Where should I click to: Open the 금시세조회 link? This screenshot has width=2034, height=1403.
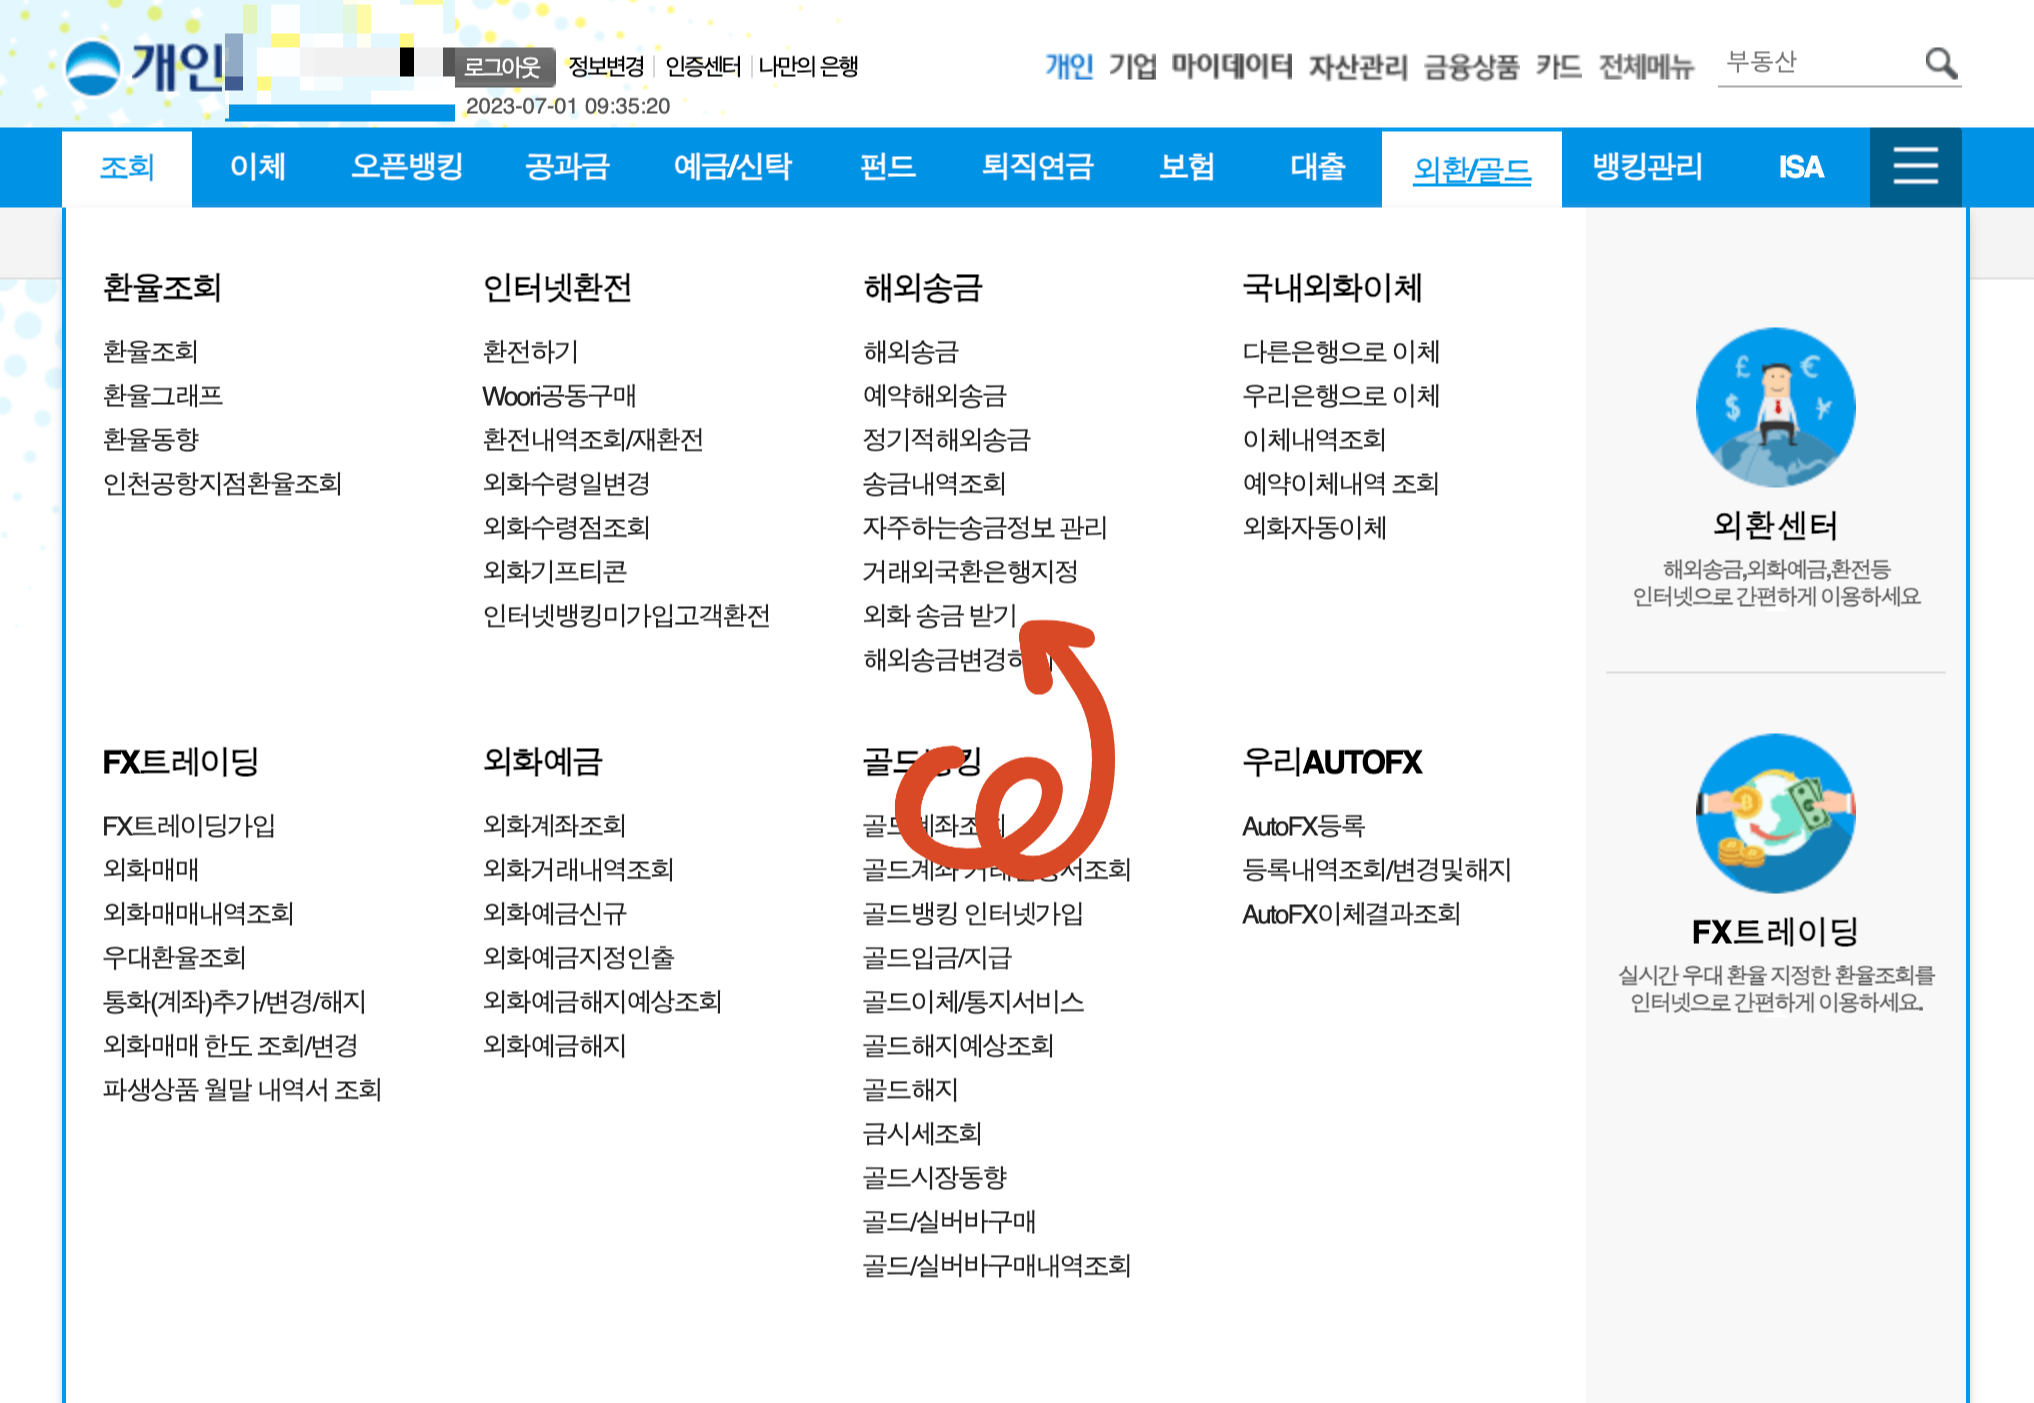(922, 1134)
